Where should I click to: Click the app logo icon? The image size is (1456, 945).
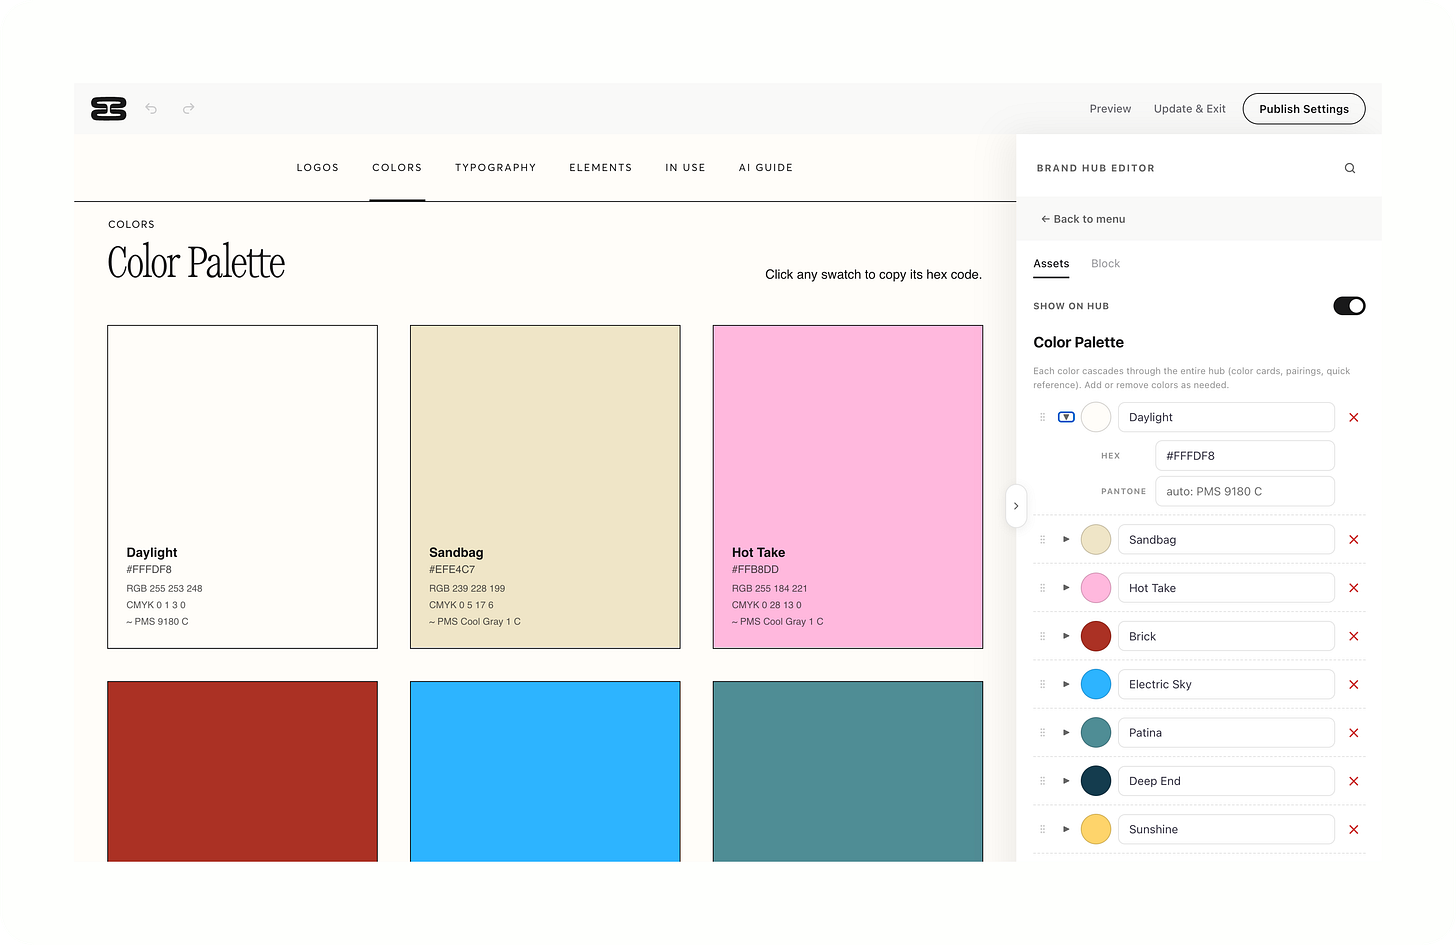coord(108,109)
